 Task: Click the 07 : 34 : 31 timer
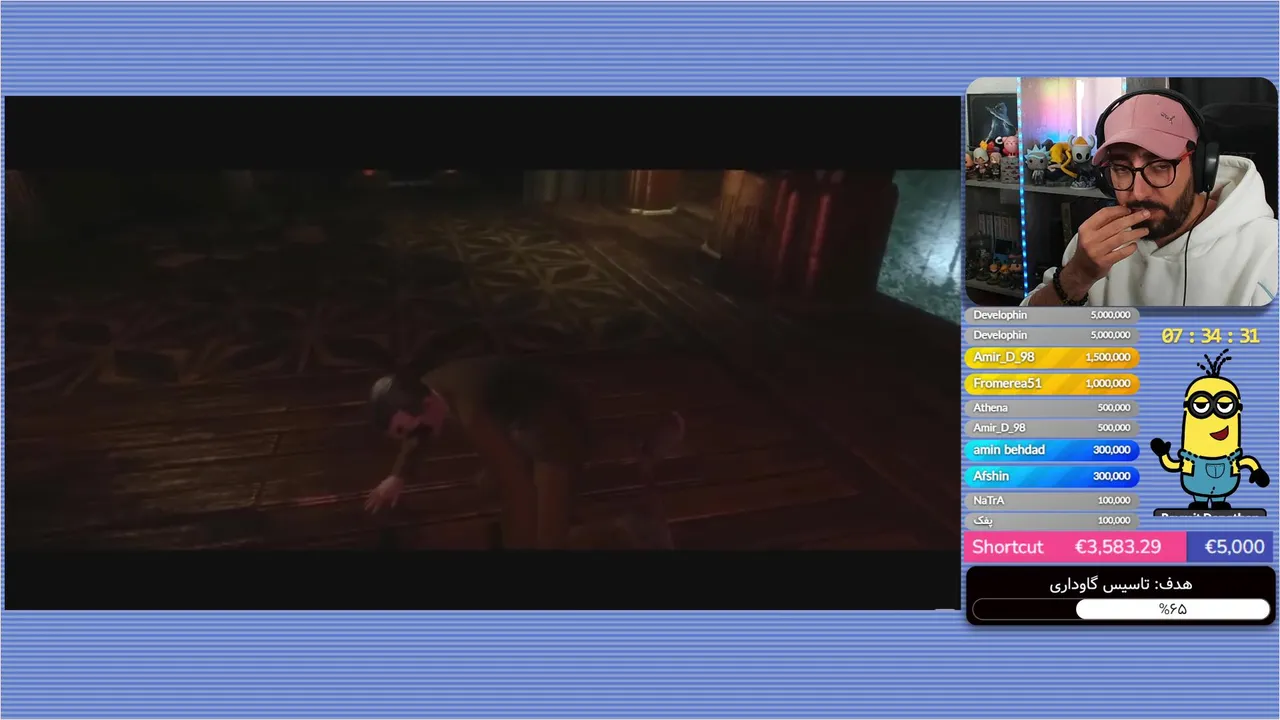point(1210,336)
